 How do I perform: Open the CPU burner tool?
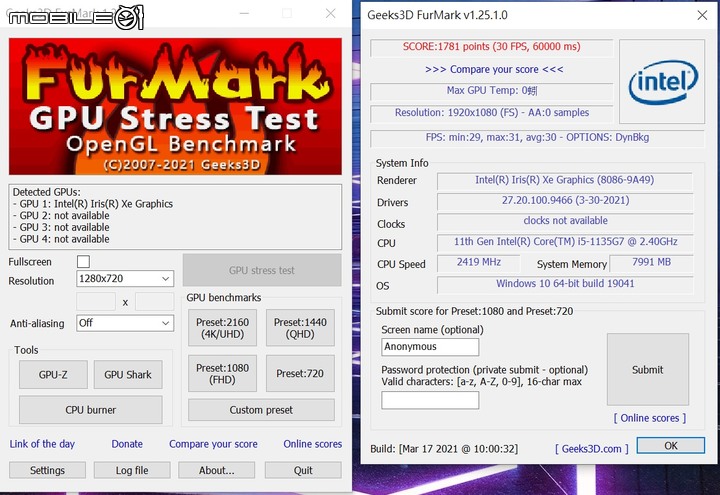tap(90, 410)
